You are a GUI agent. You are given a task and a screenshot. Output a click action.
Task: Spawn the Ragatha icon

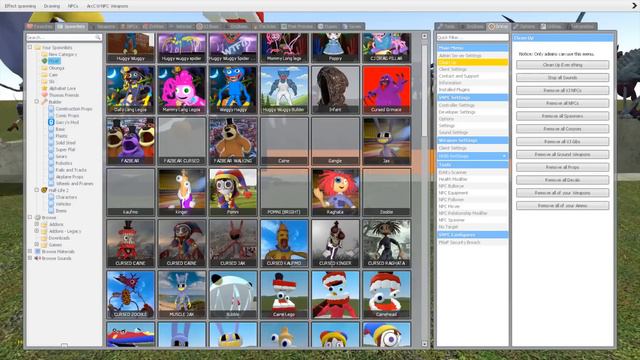[336, 192]
